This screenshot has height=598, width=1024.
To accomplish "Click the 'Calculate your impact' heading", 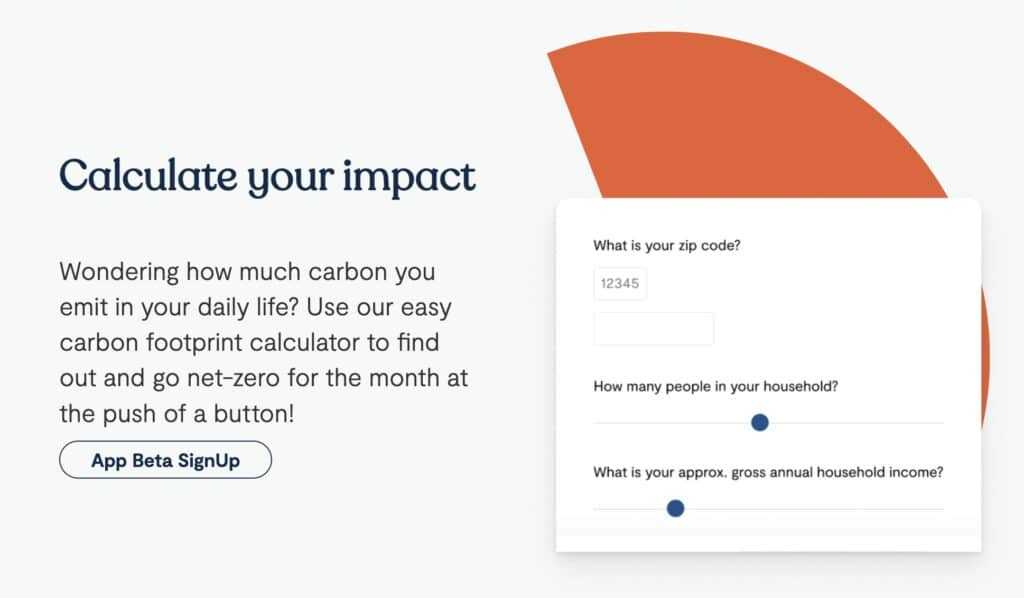I will click(x=267, y=176).
